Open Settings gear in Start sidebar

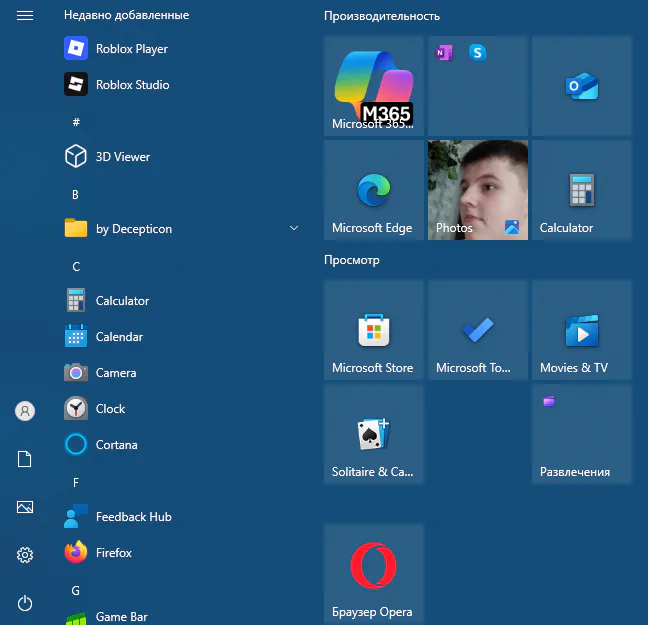click(25, 555)
